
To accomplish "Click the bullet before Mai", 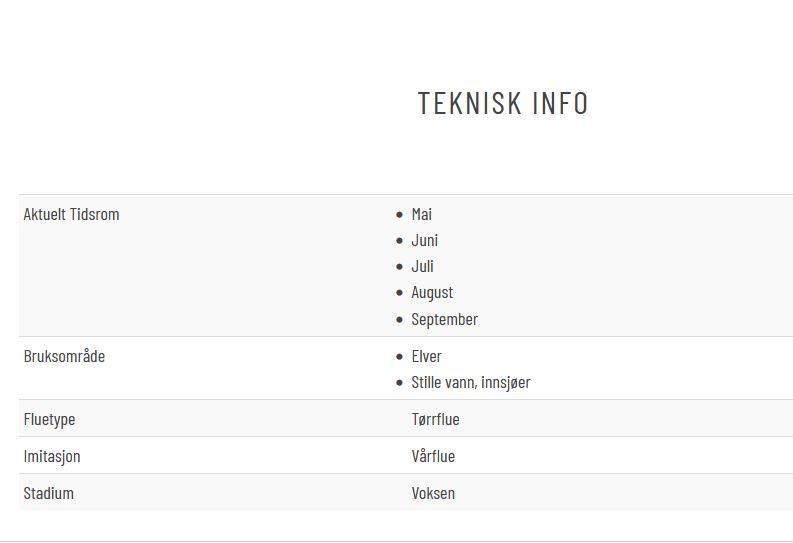I will point(400,215).
